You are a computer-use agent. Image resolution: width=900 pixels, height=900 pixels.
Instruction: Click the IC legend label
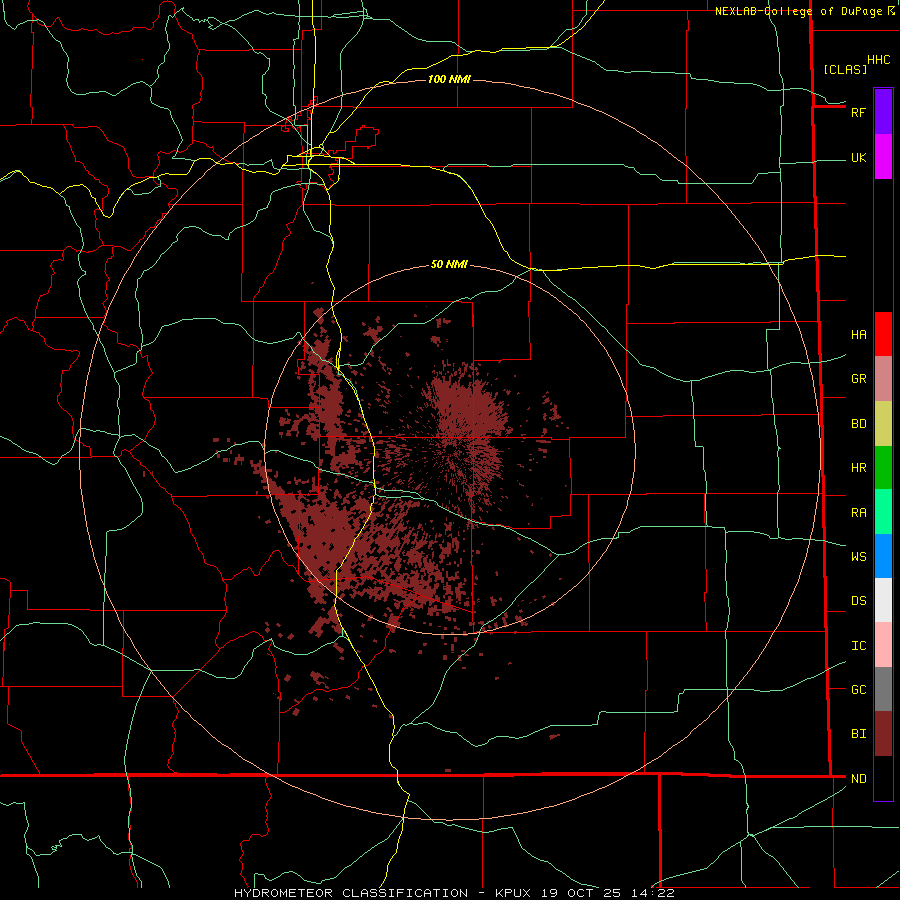858,646
